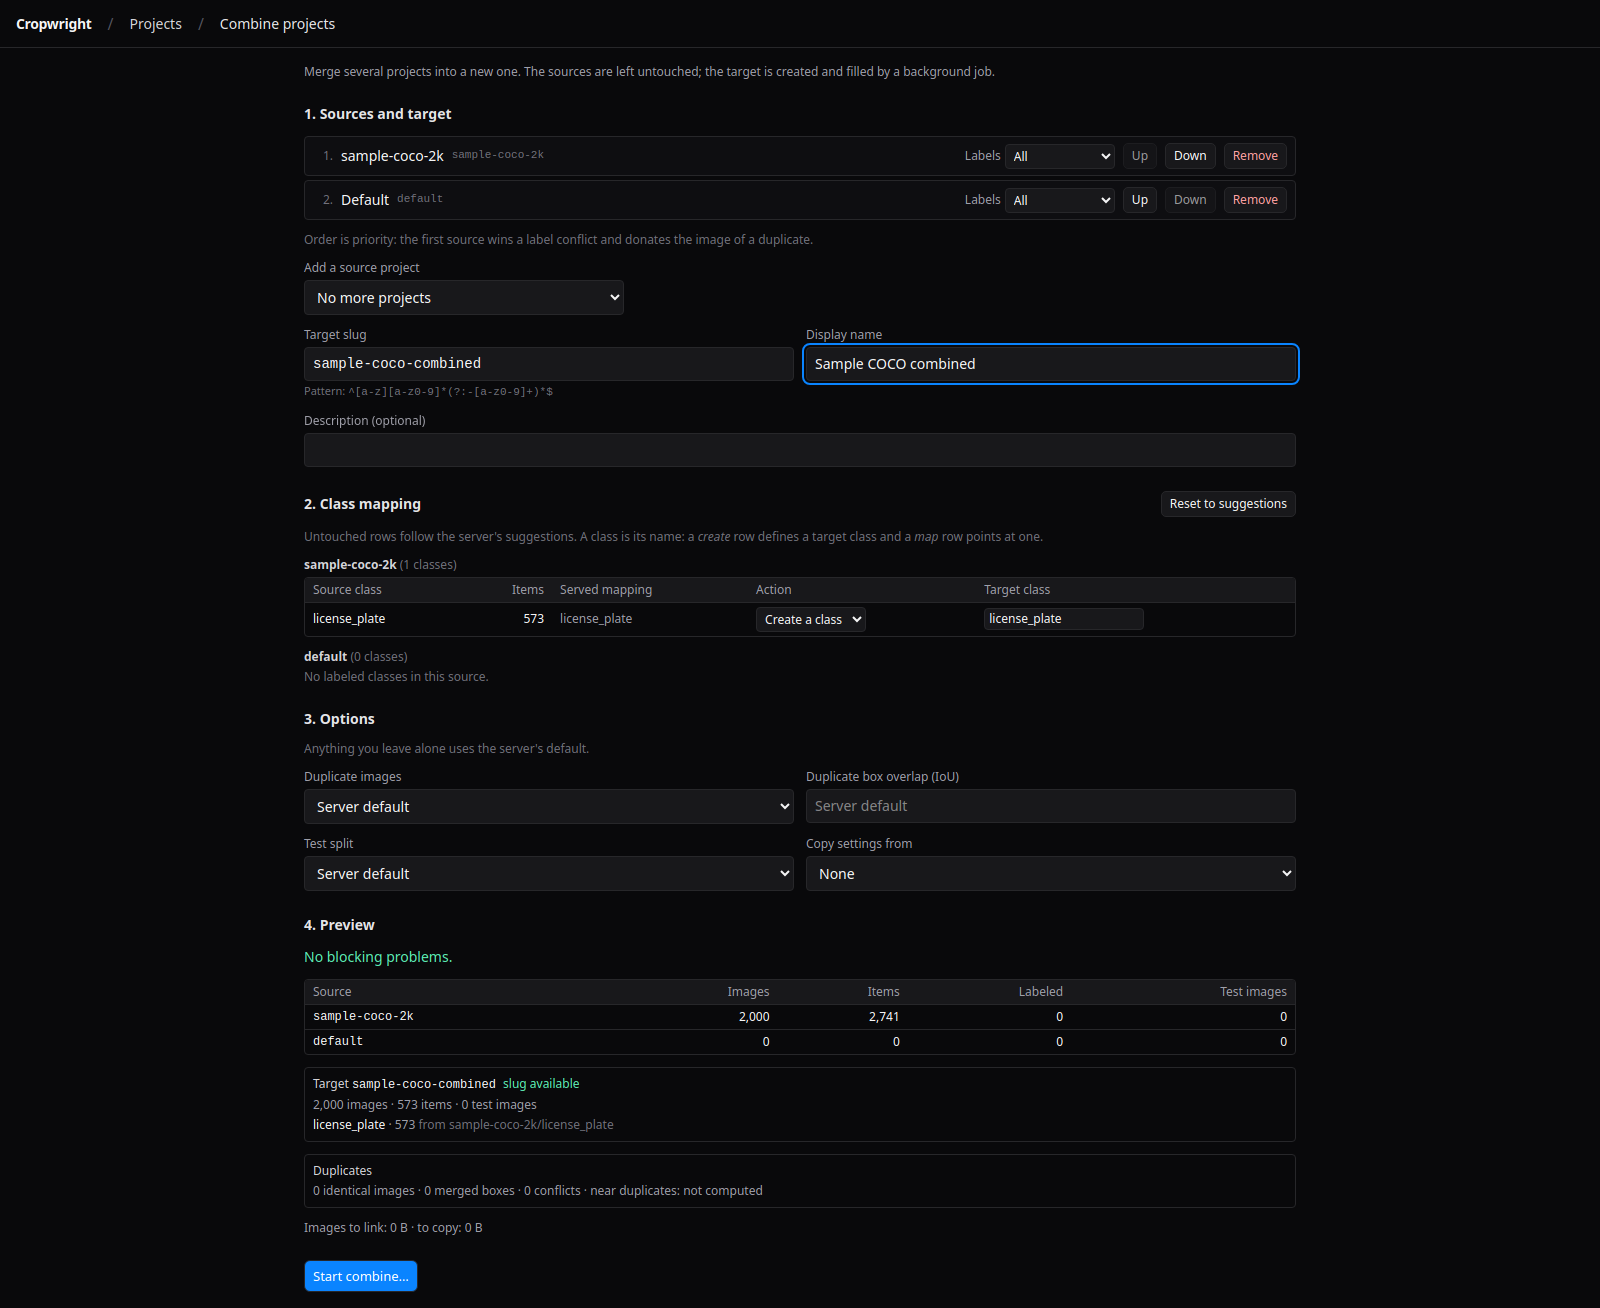
Task: Click the sample-coco-2k source name
Action: tap(392, 156)
